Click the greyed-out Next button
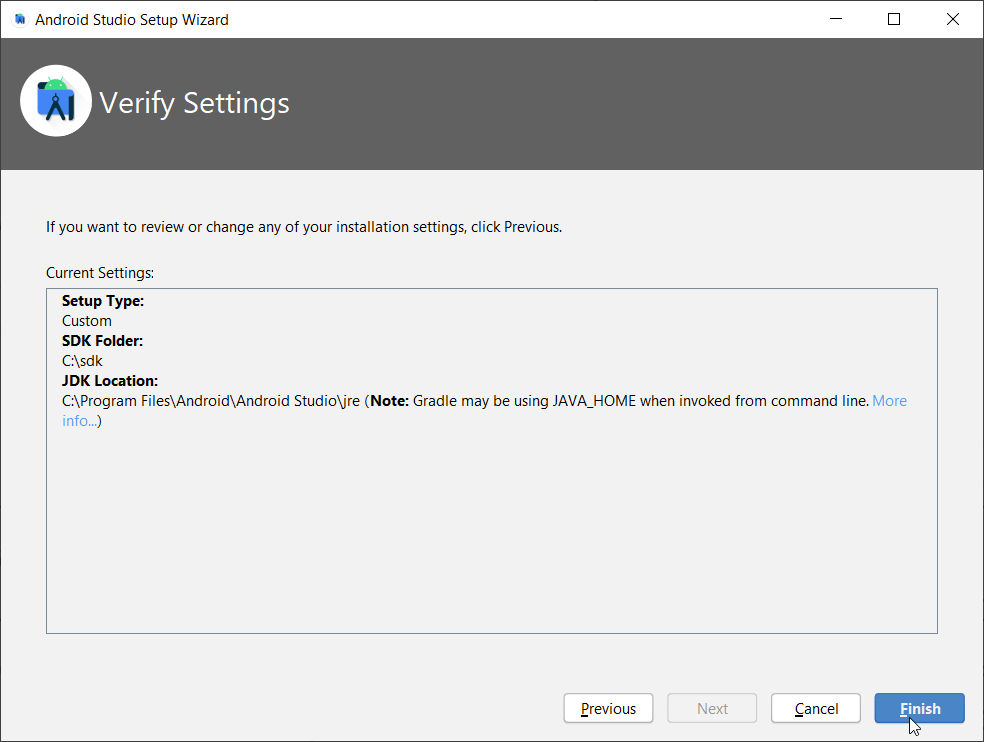Image resolution: width=984 pixels, height=742 pixels. coord(712,708)
